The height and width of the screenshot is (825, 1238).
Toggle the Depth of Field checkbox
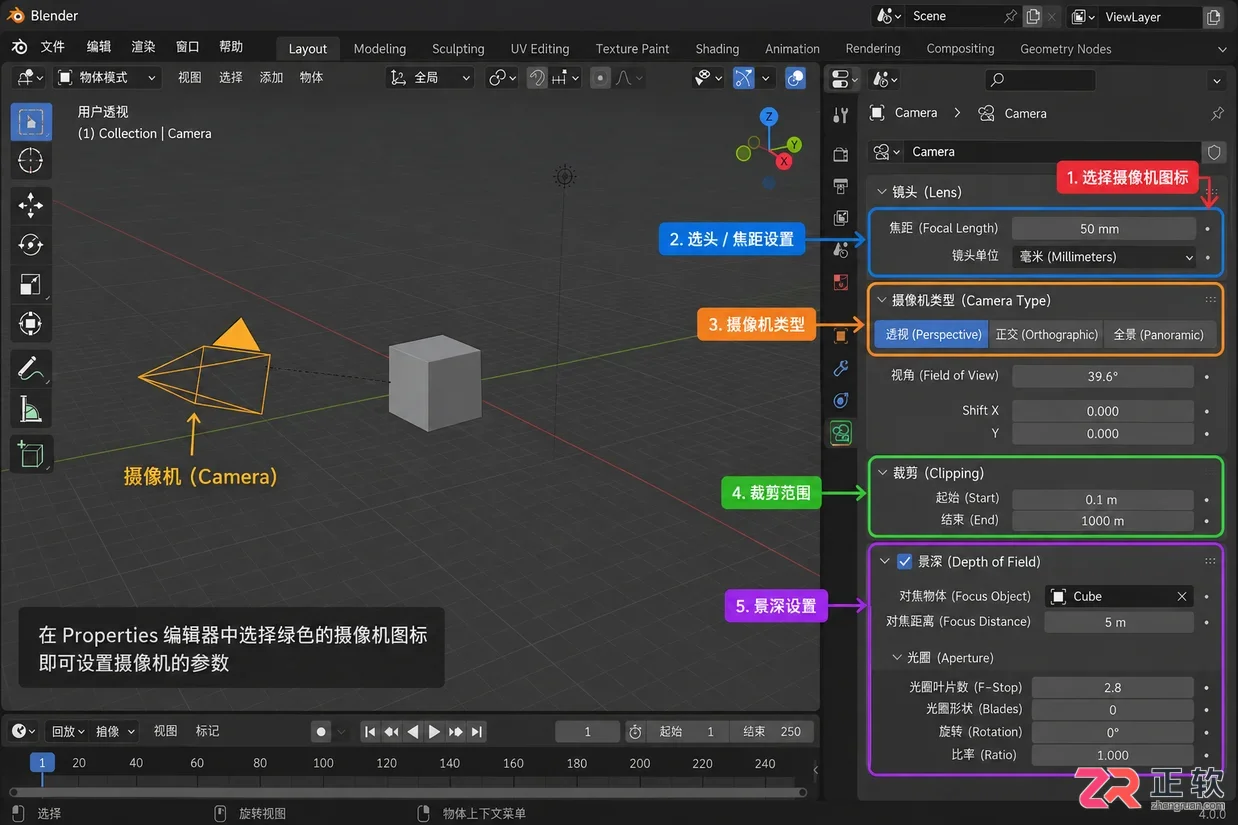pos(904,562)
